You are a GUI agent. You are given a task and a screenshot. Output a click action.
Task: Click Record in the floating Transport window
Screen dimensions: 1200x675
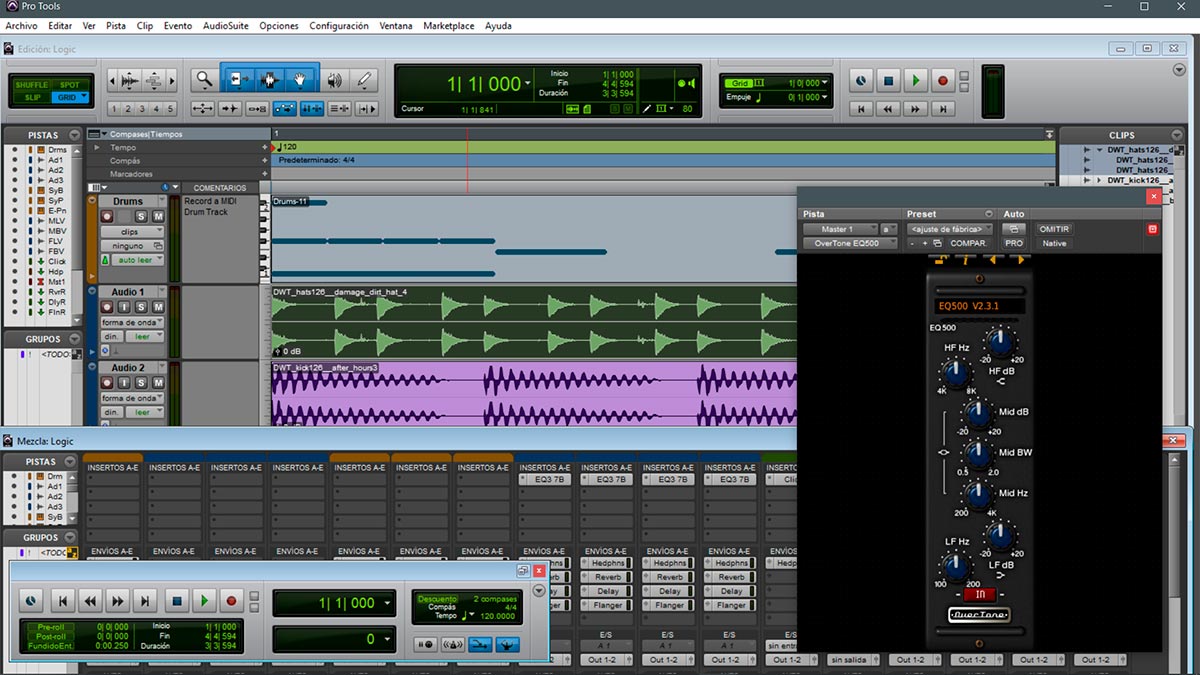[231, 601]
